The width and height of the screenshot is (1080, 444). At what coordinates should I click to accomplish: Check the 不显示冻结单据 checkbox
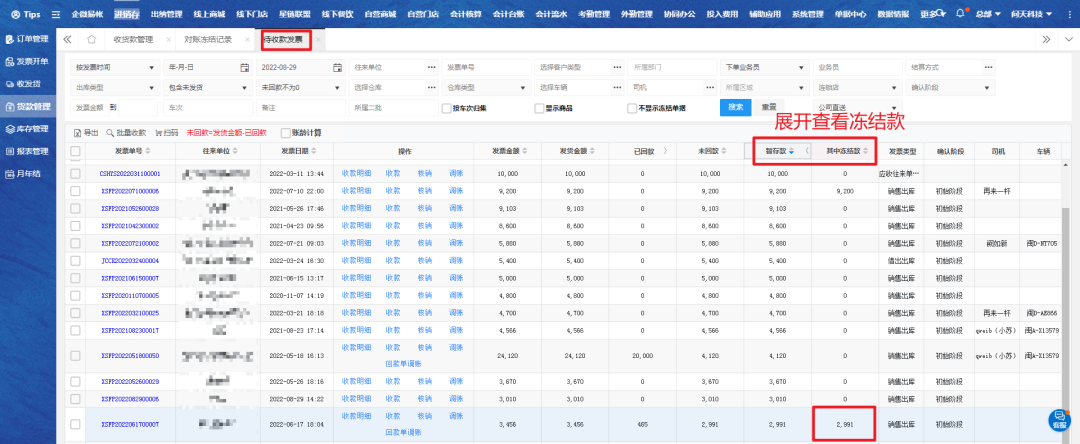coord(632,107)
